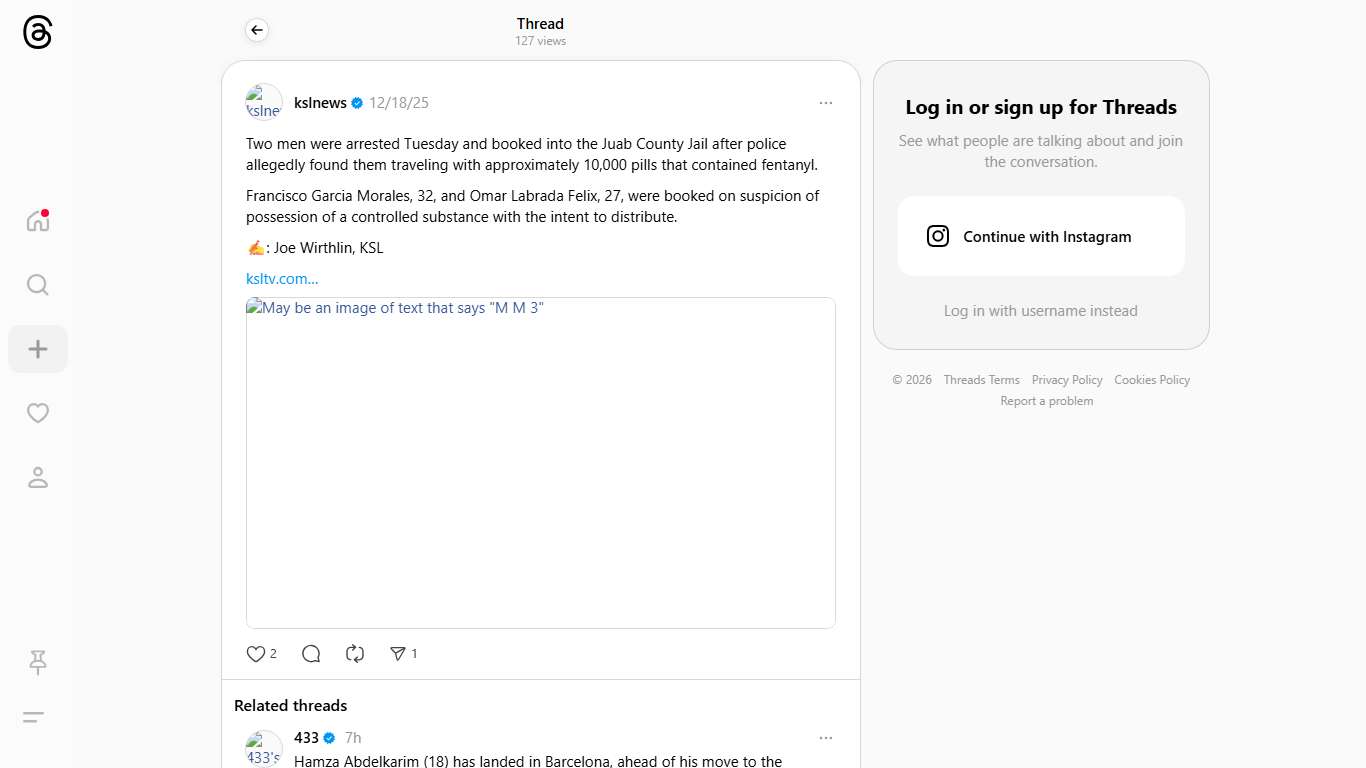Image resolution: width=1366 pixels, height=768 pixels.
Task: Expand options for the 433 thread
Action: click(x=825, y=738)
